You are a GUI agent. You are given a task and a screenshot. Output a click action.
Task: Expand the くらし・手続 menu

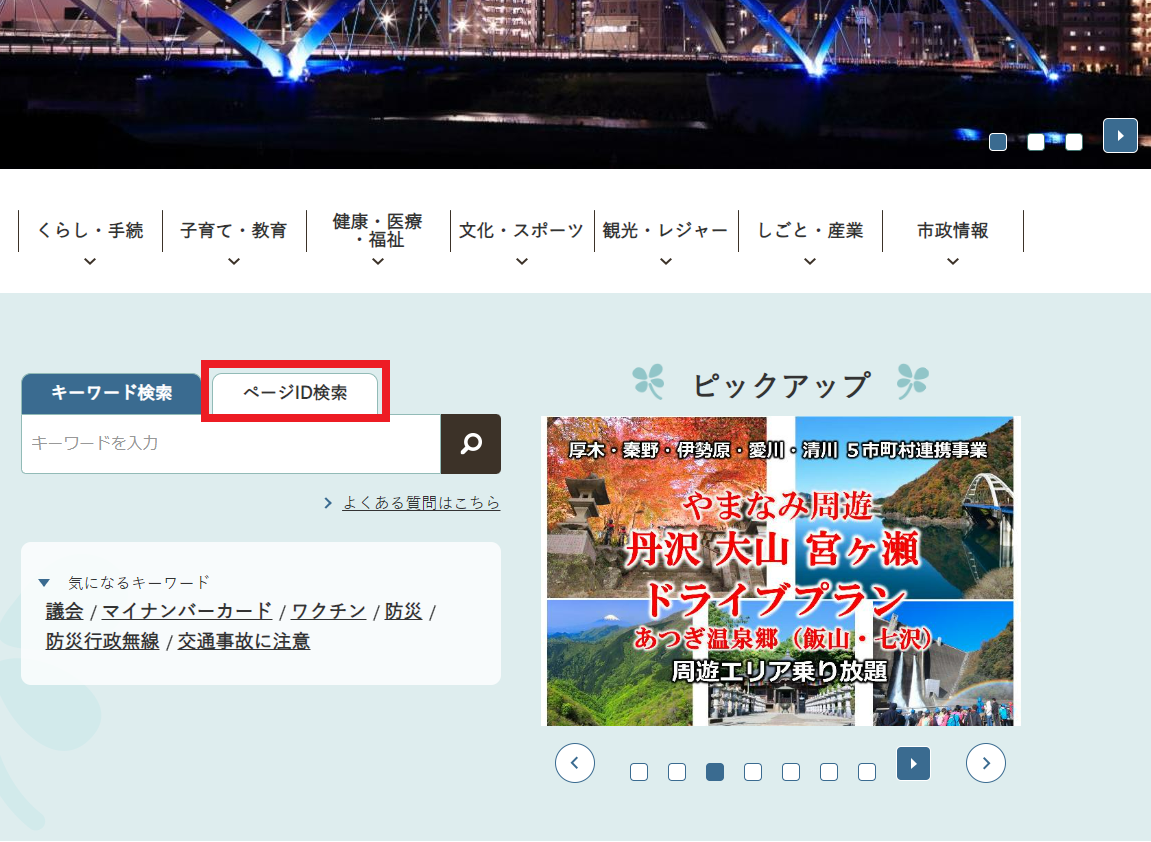[x=90, y=238]
